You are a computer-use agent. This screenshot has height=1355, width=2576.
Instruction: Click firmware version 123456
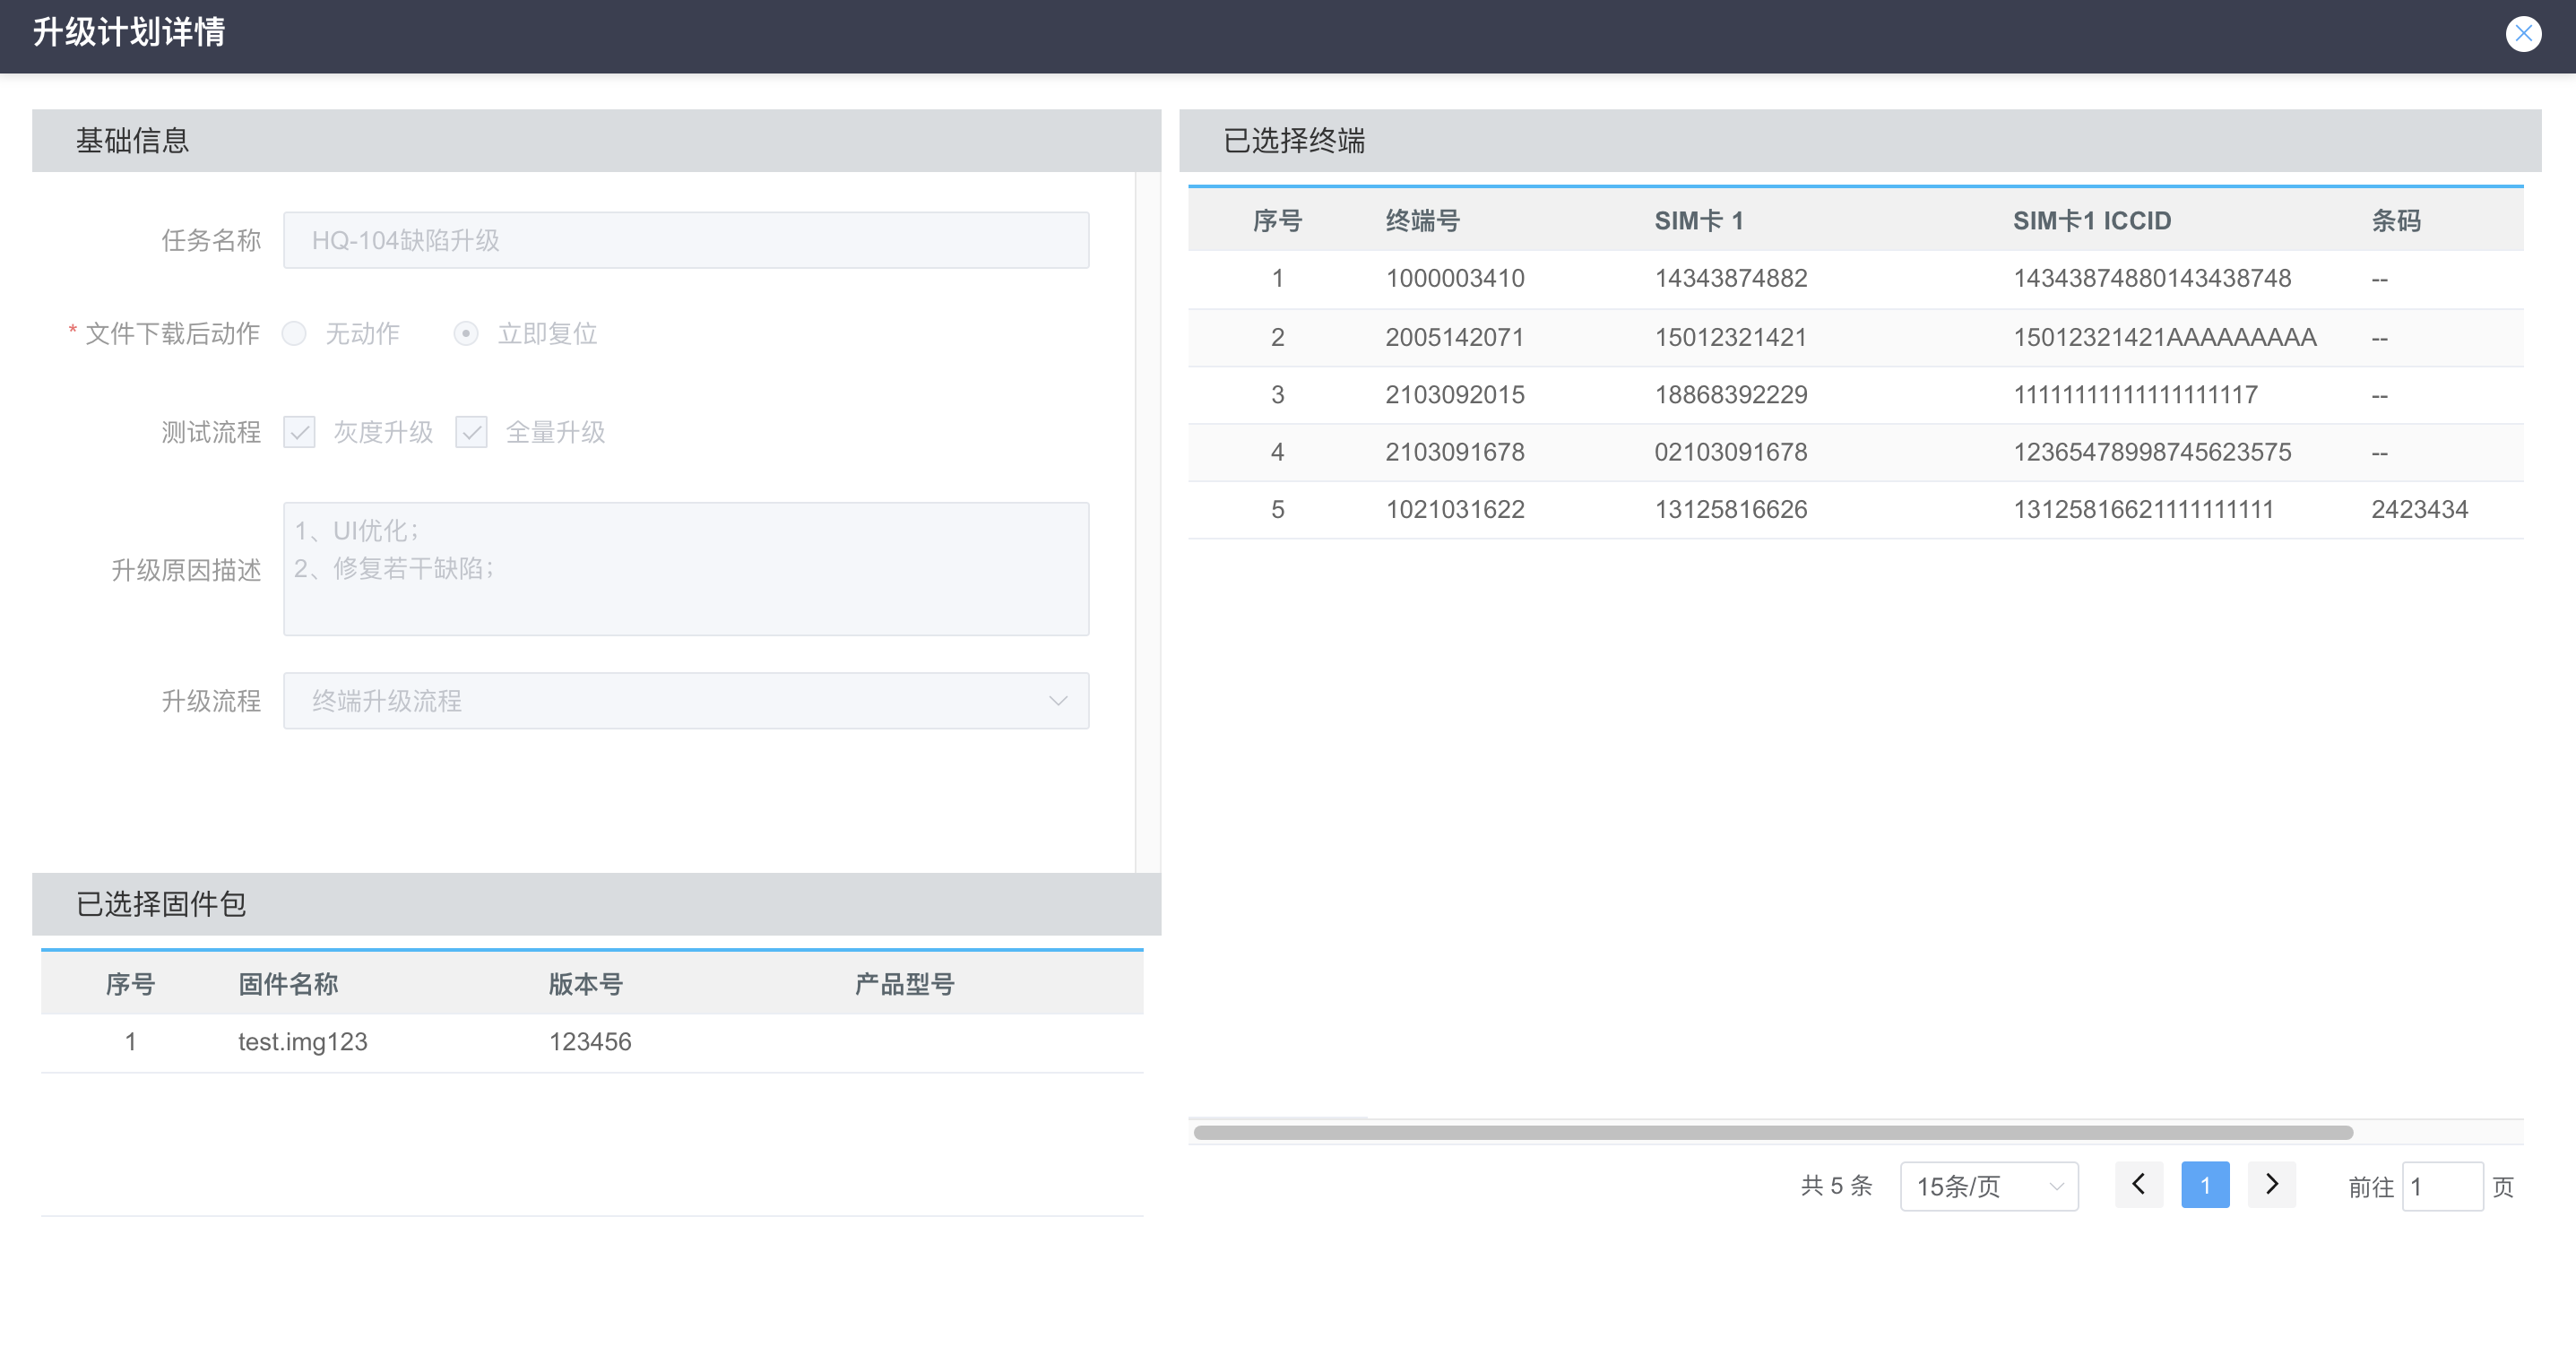590,1042
